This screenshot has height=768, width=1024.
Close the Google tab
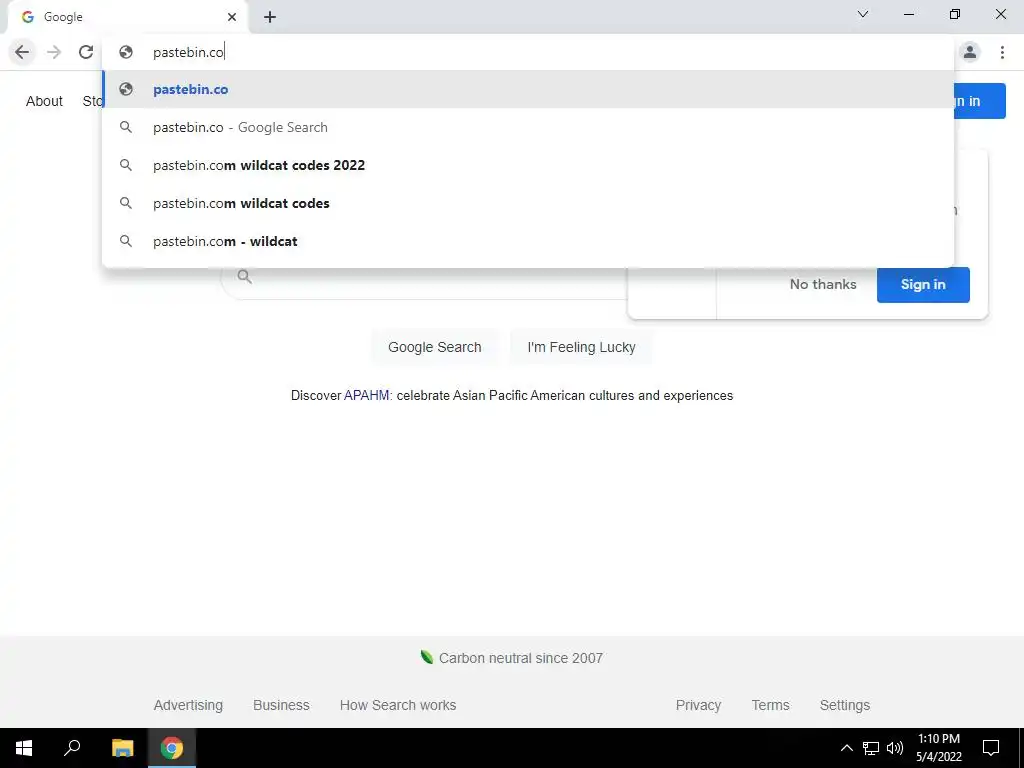click(x=232, y=17)
